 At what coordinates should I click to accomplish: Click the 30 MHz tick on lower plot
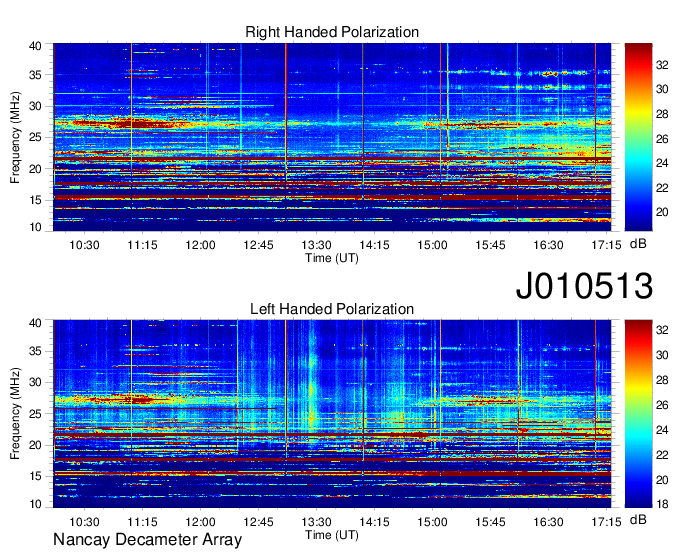click(x=35, y=382)
